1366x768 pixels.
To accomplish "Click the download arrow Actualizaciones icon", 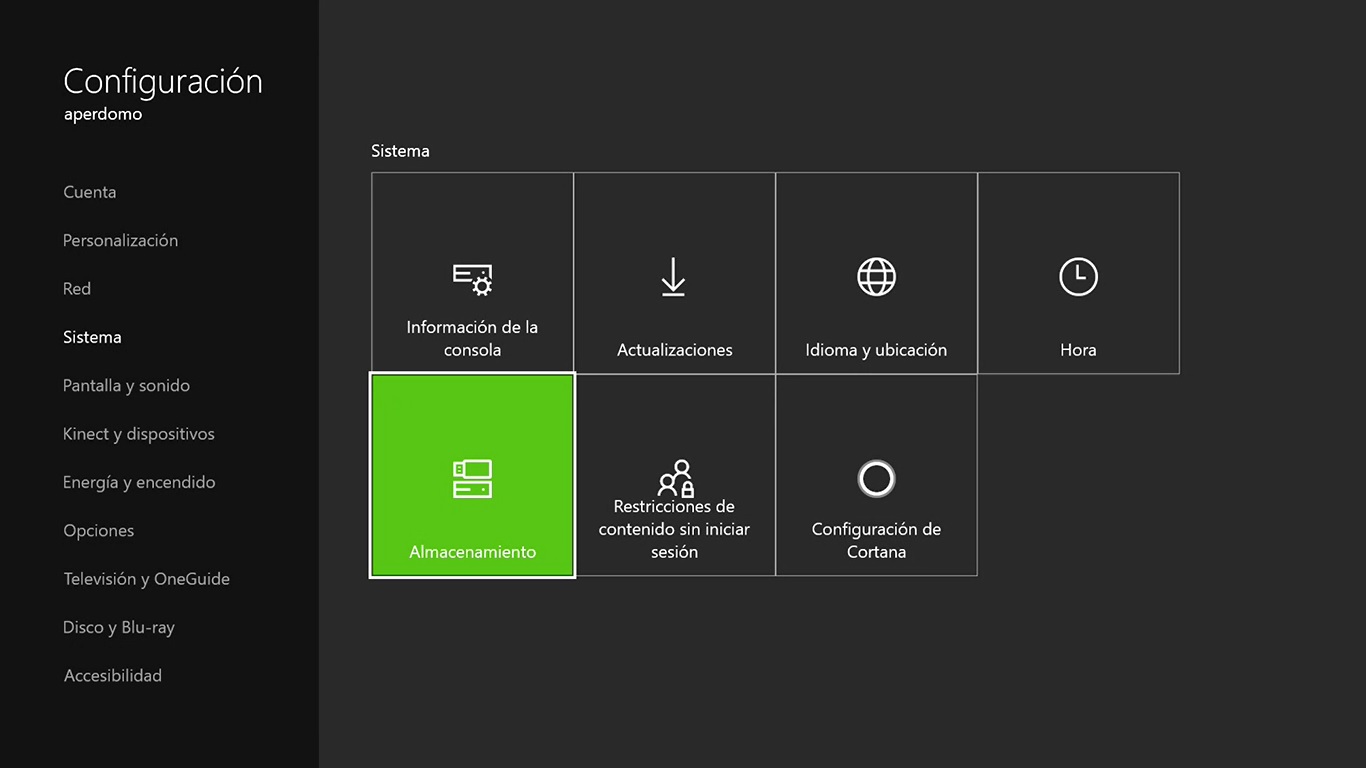I will coord(673,277).
